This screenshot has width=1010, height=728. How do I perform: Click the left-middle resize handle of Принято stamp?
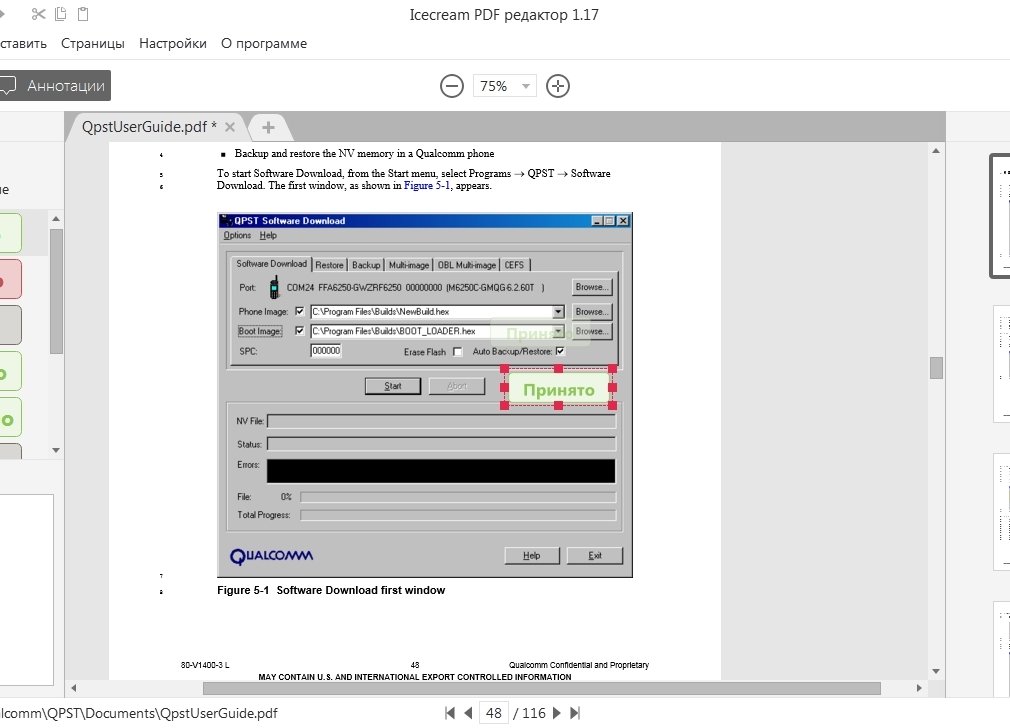point(504,387)
